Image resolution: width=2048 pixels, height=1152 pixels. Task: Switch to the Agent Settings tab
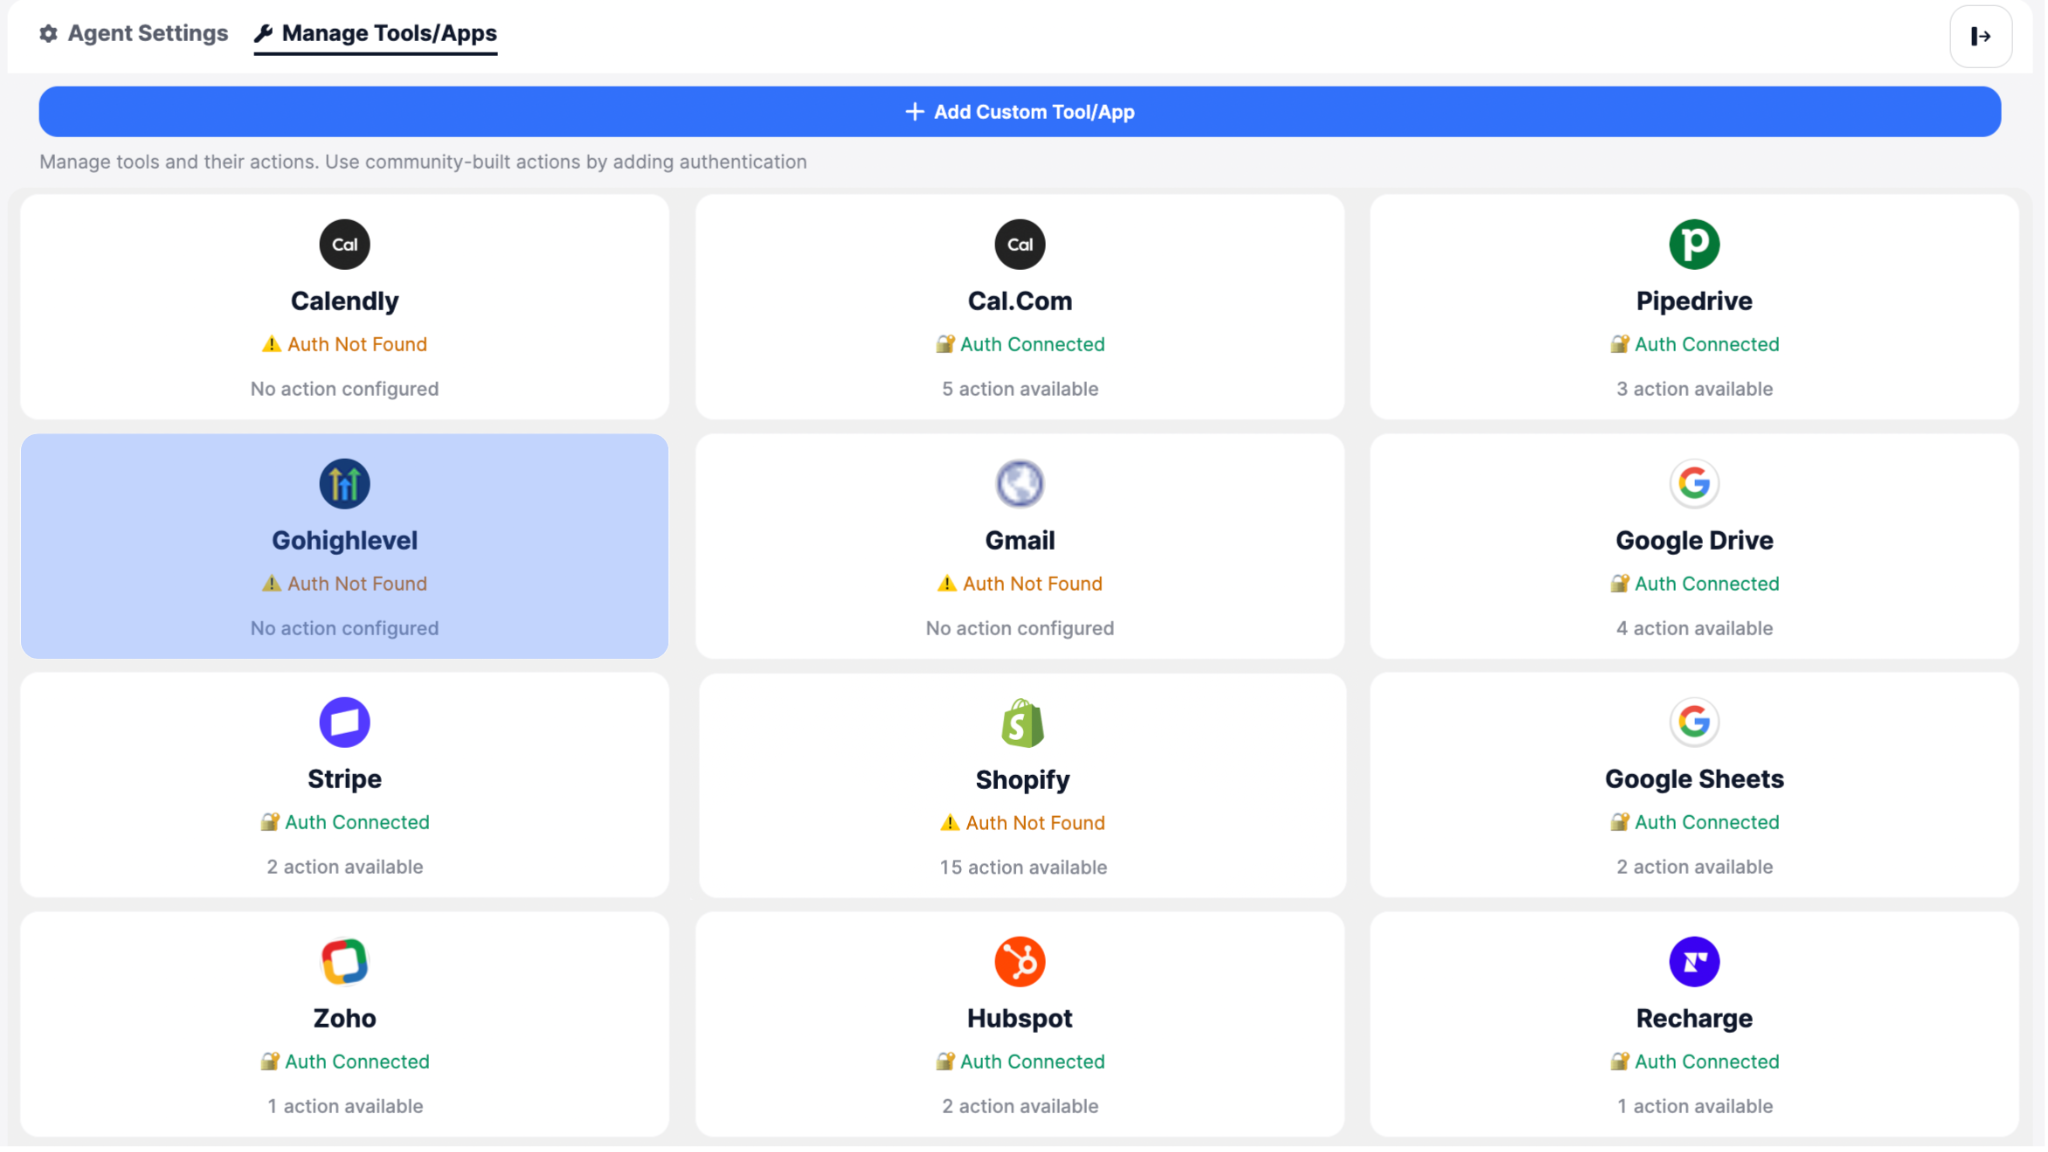point(134,33)
